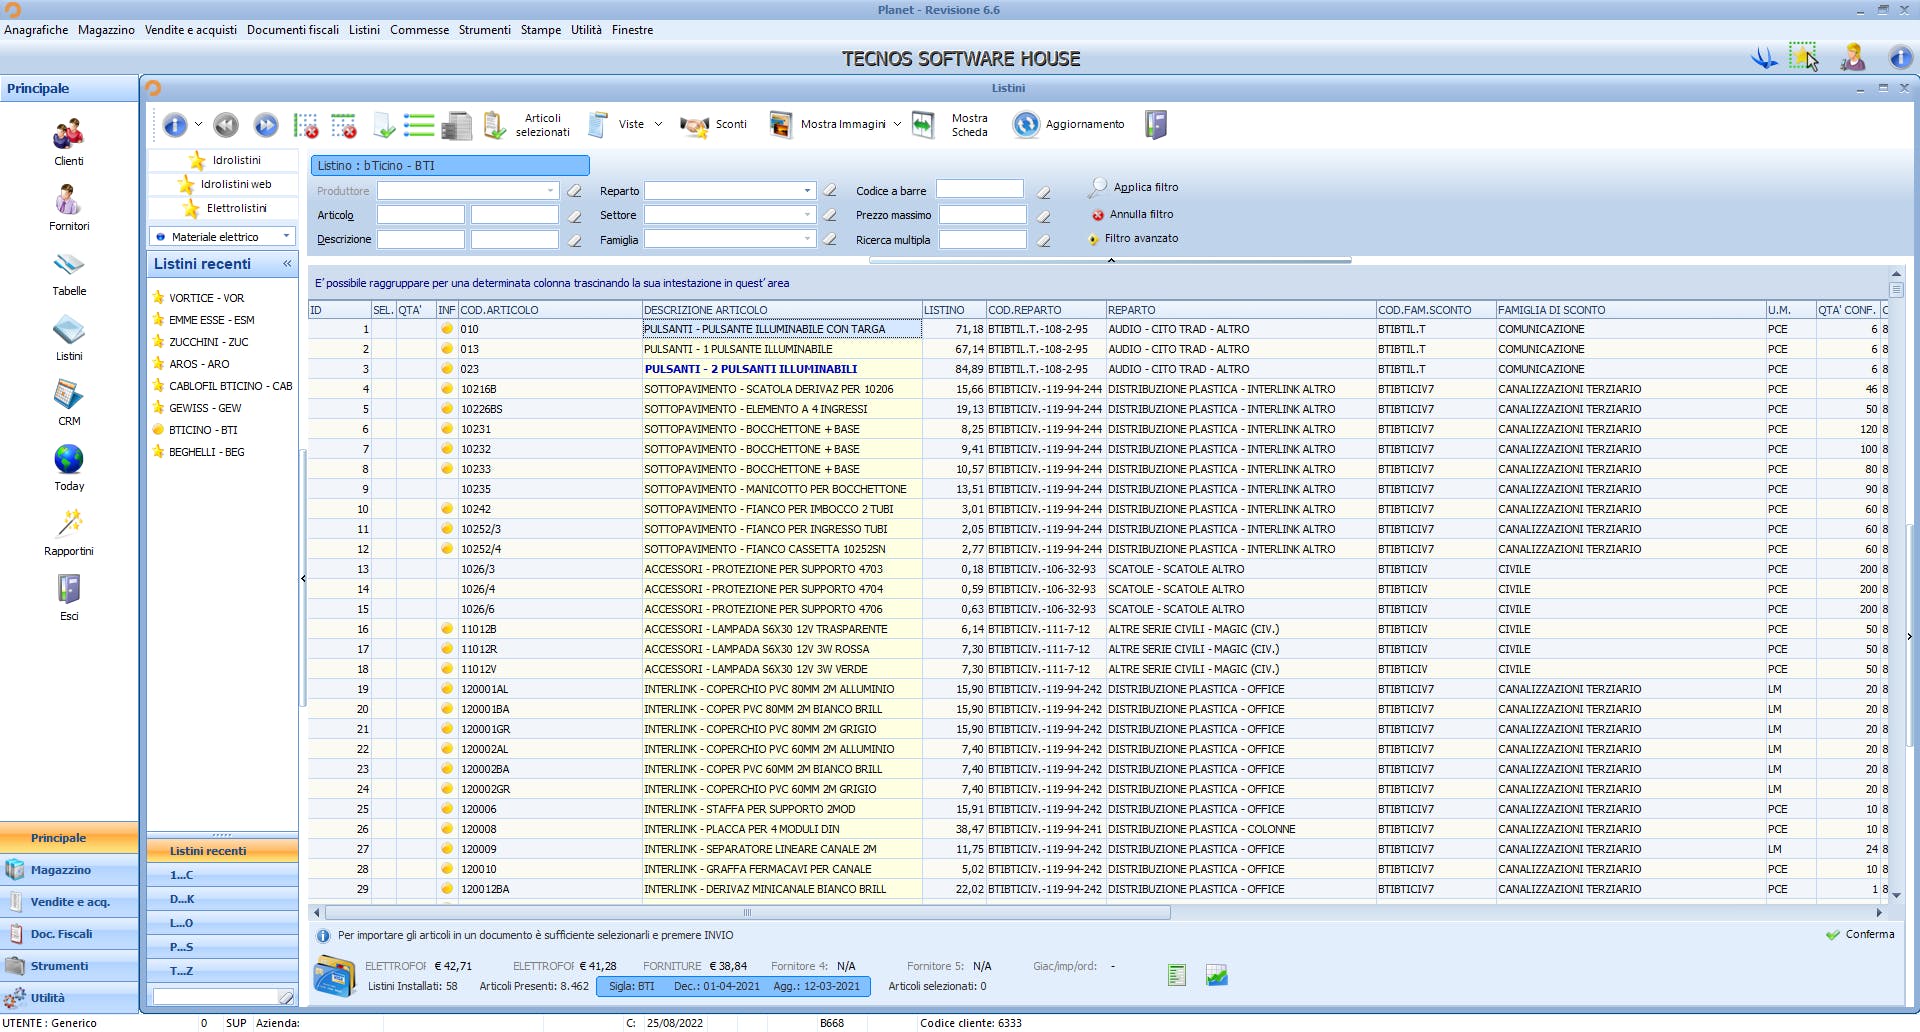Click the blue info icon in Listini toolbar

pos(175,125)
